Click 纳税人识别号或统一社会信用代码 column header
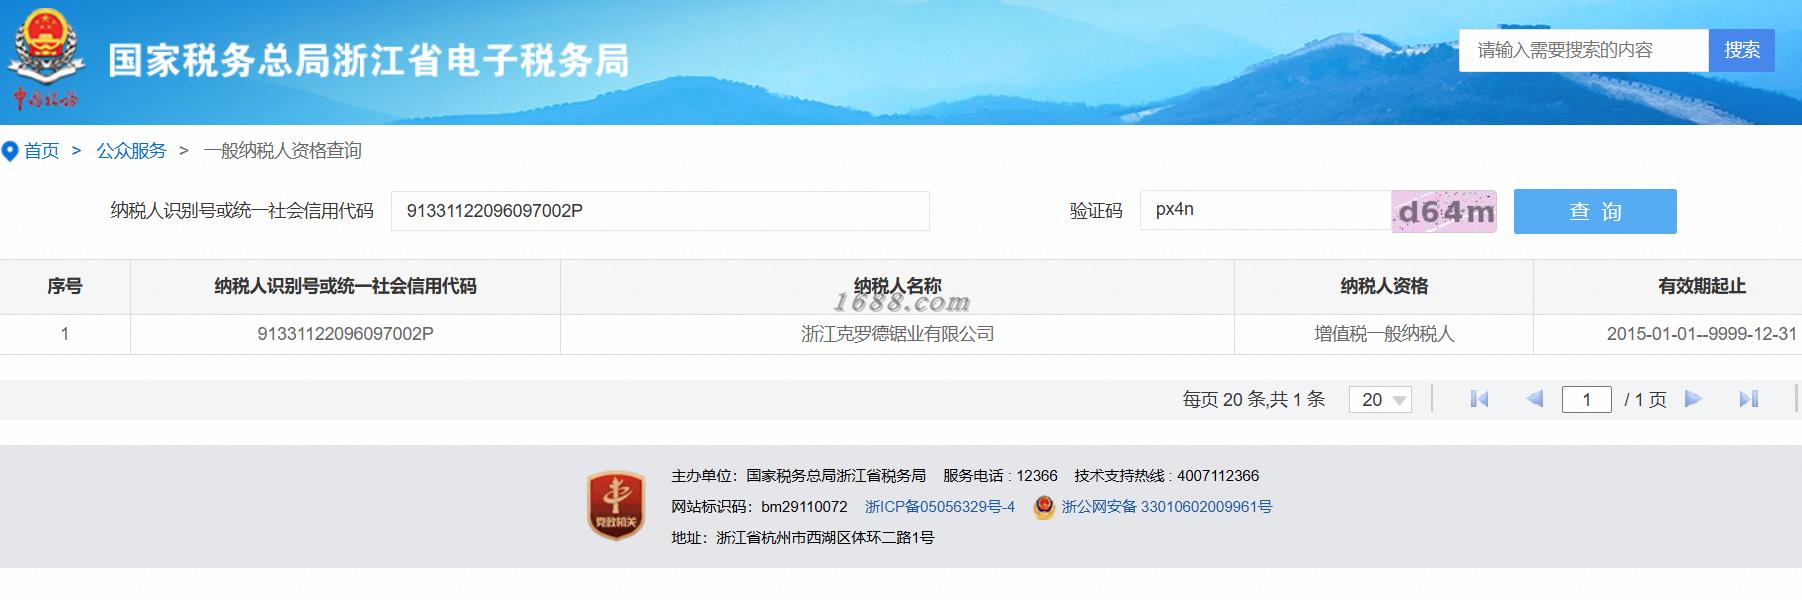Screen dimensions: 1802x600 point(345,287)
